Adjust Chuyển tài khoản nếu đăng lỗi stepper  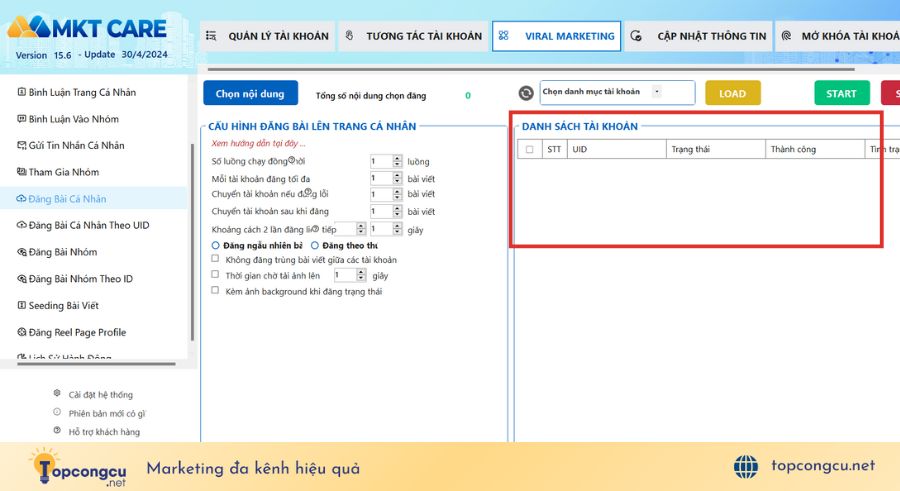click(397, 194)
